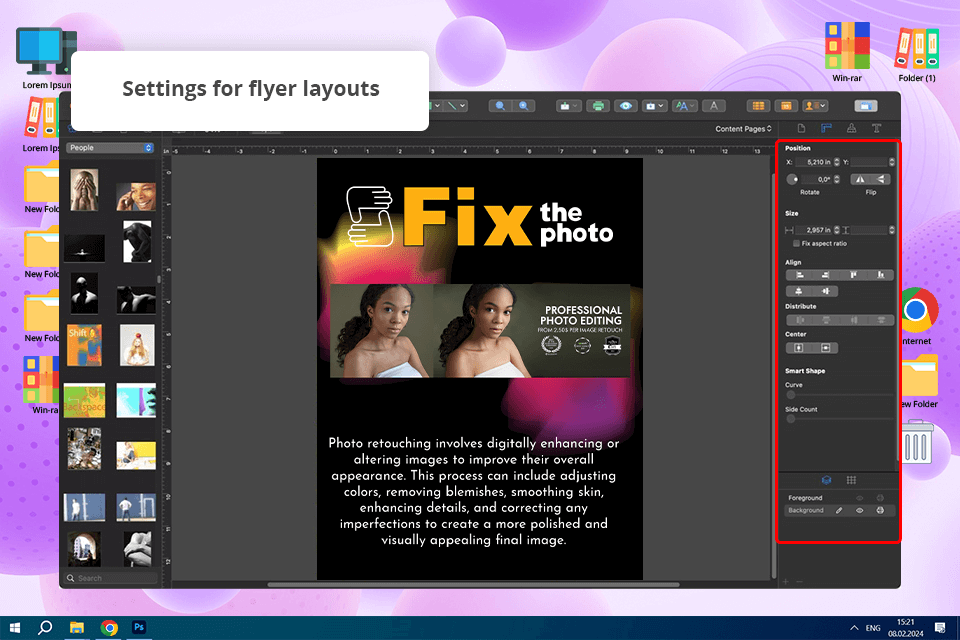Screen dimensions: 960x640
Task: Click the Curve slider handle
Action: [790, 395]
